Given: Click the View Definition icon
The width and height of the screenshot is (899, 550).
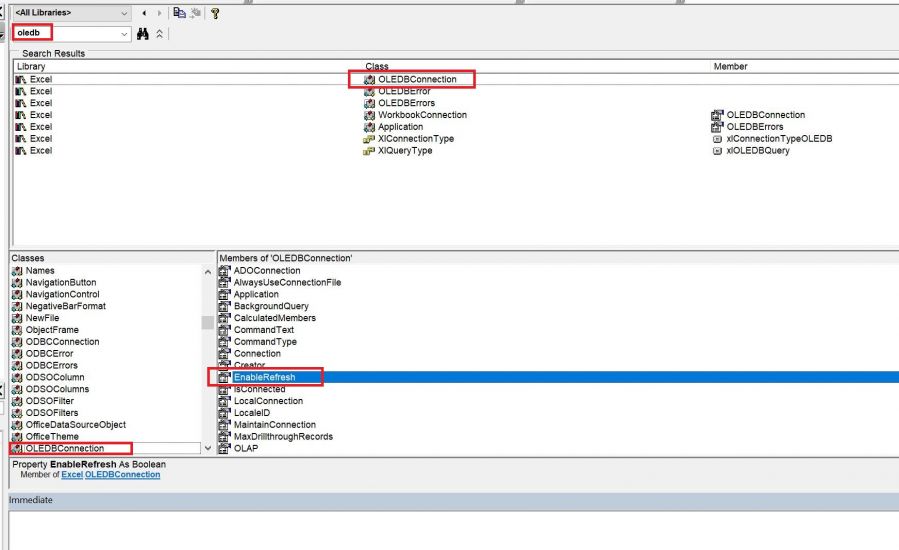Looking at the screenshot, I should tap(196, 13).
